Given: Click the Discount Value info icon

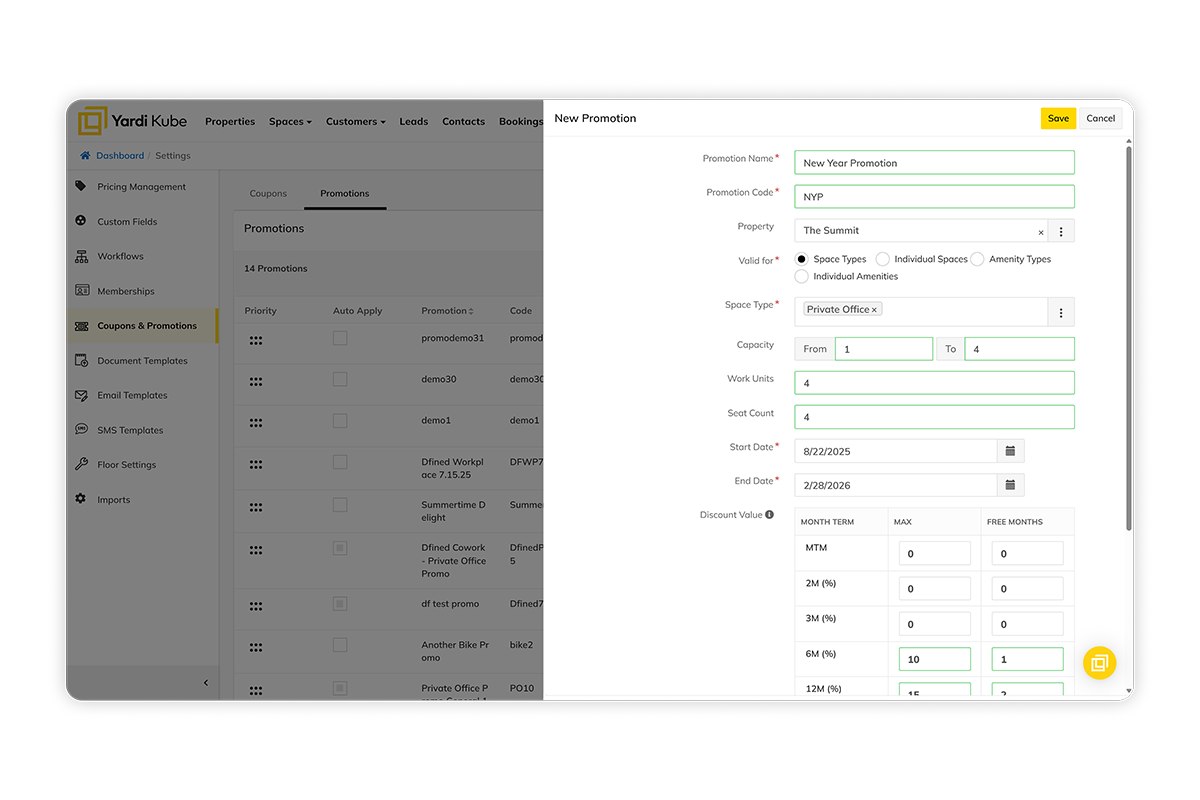Looking at the screenshot, I should coord(769,515).
